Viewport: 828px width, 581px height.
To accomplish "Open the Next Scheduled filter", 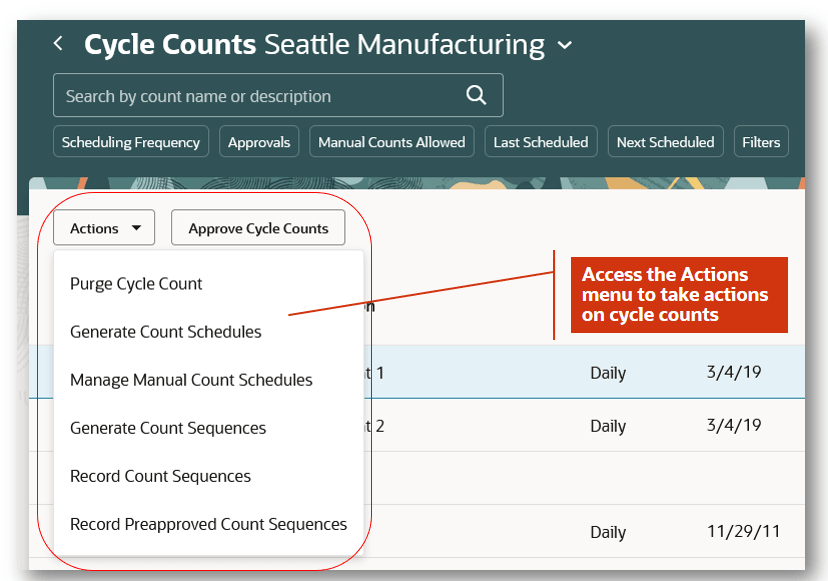I will pyautogui.click(x=665, y=142).
